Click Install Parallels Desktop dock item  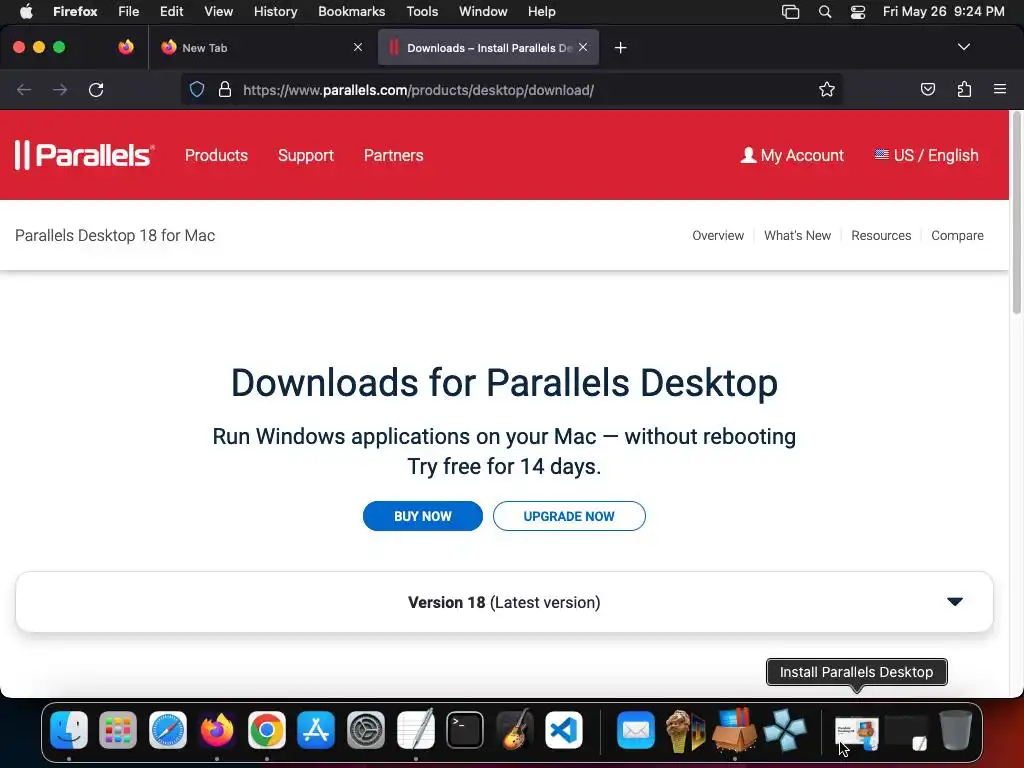click(857, 731)
